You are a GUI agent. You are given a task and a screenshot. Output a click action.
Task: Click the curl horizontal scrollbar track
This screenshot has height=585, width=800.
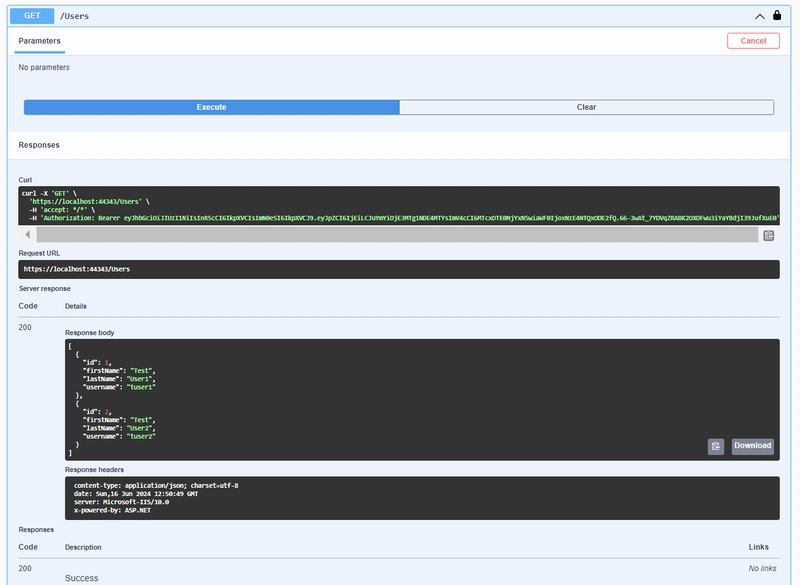click(x=400, y=235)
